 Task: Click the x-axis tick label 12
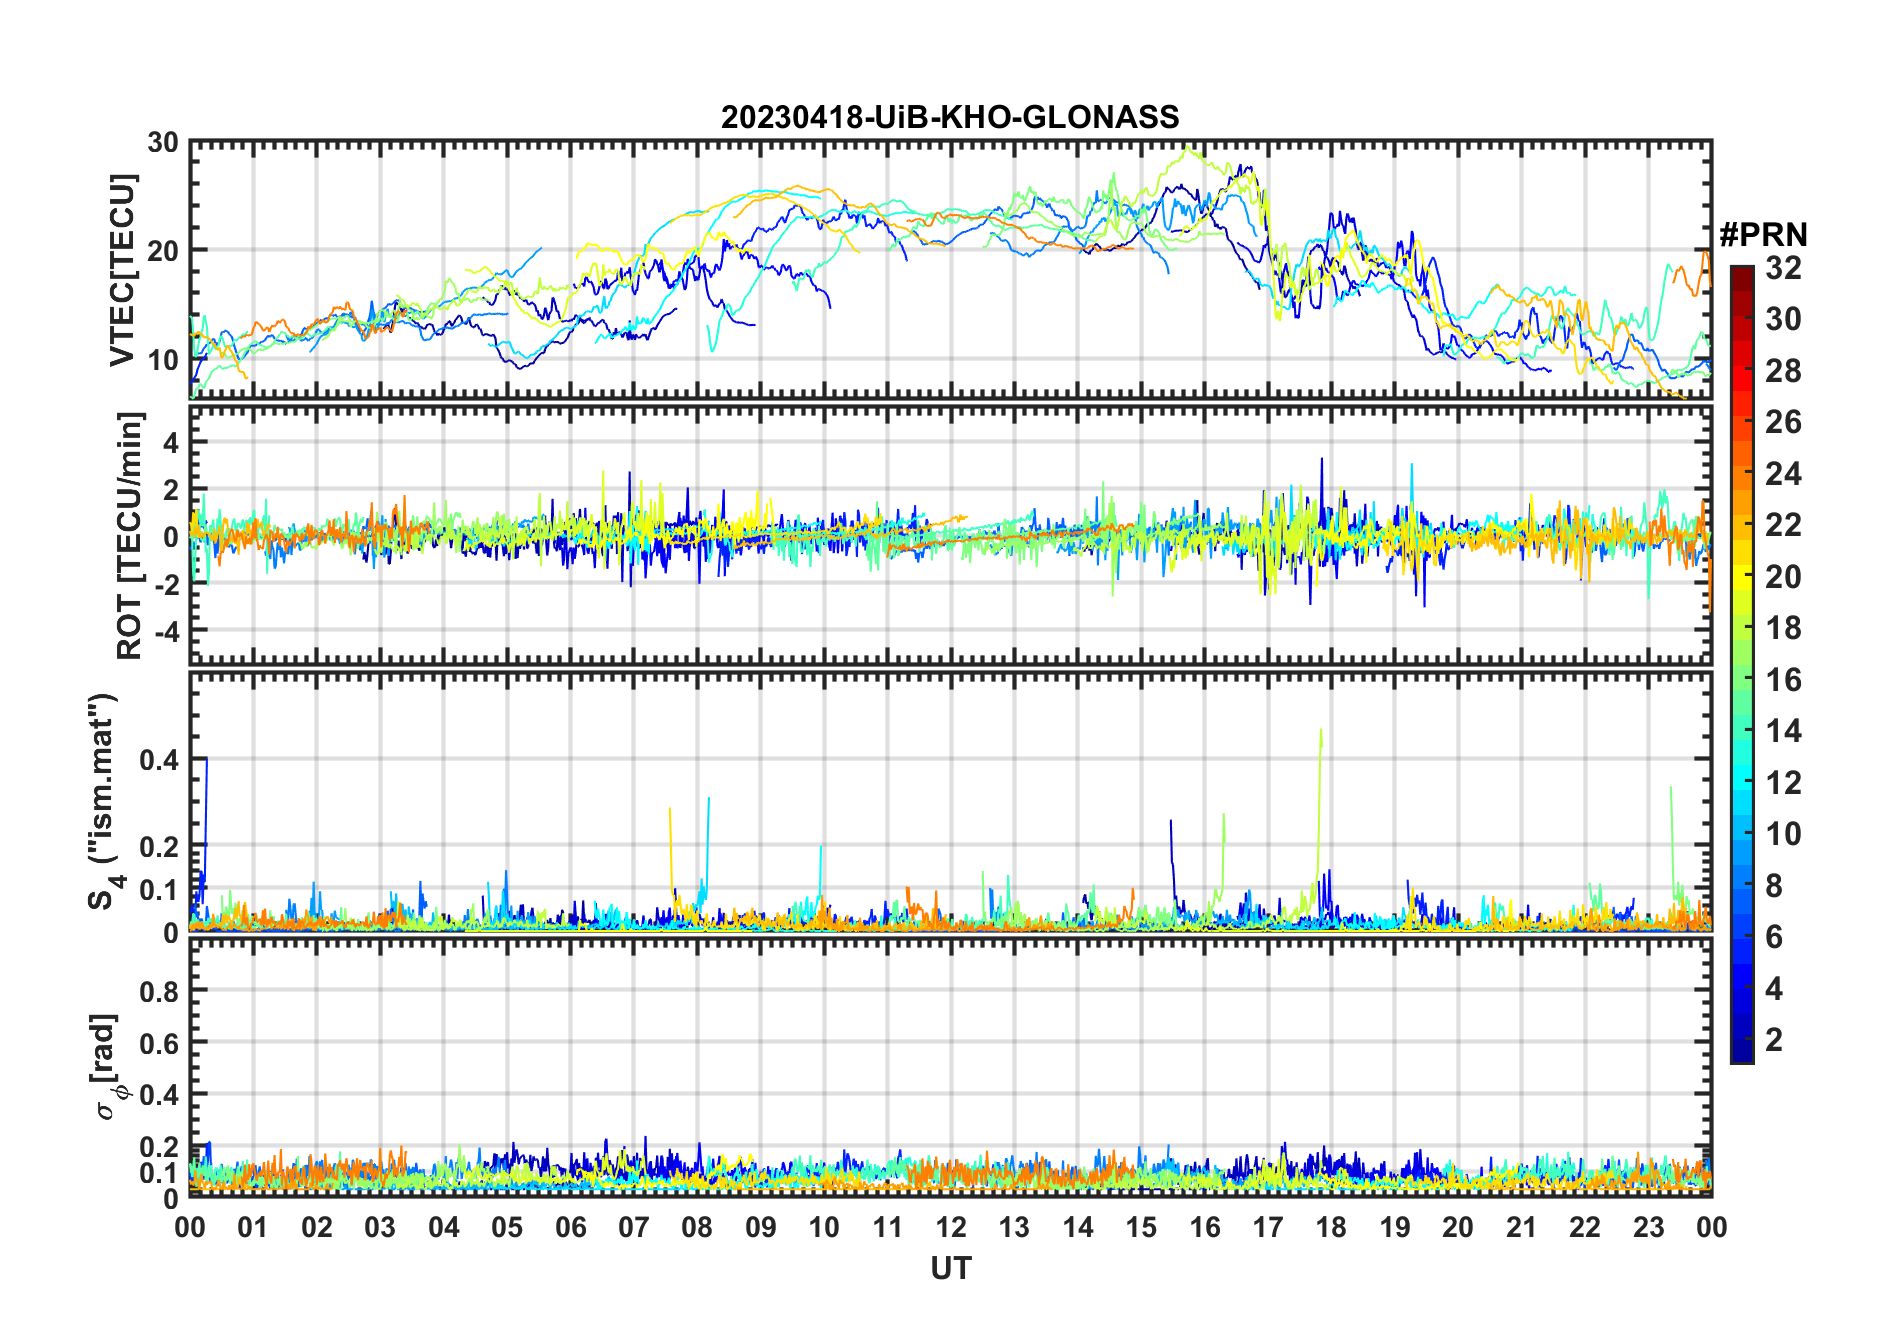coord(950,1227)
